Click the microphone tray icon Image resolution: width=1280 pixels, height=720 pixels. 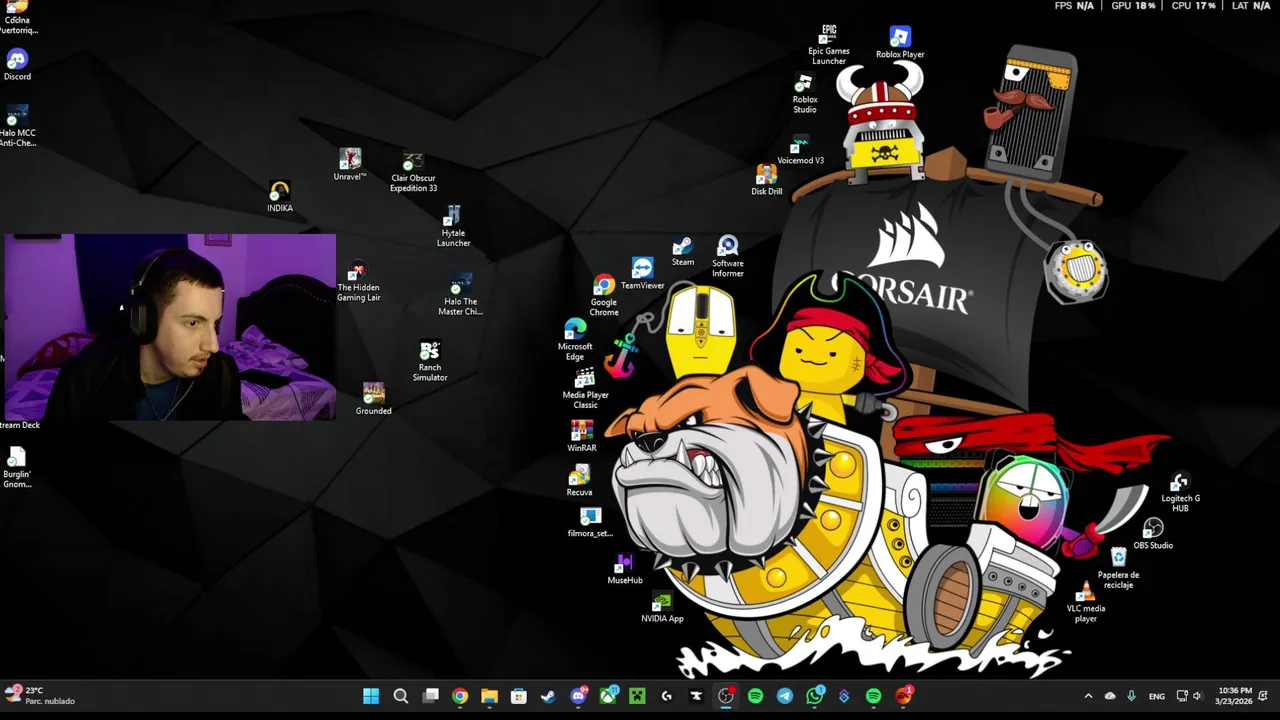[x=1131, y=696]
